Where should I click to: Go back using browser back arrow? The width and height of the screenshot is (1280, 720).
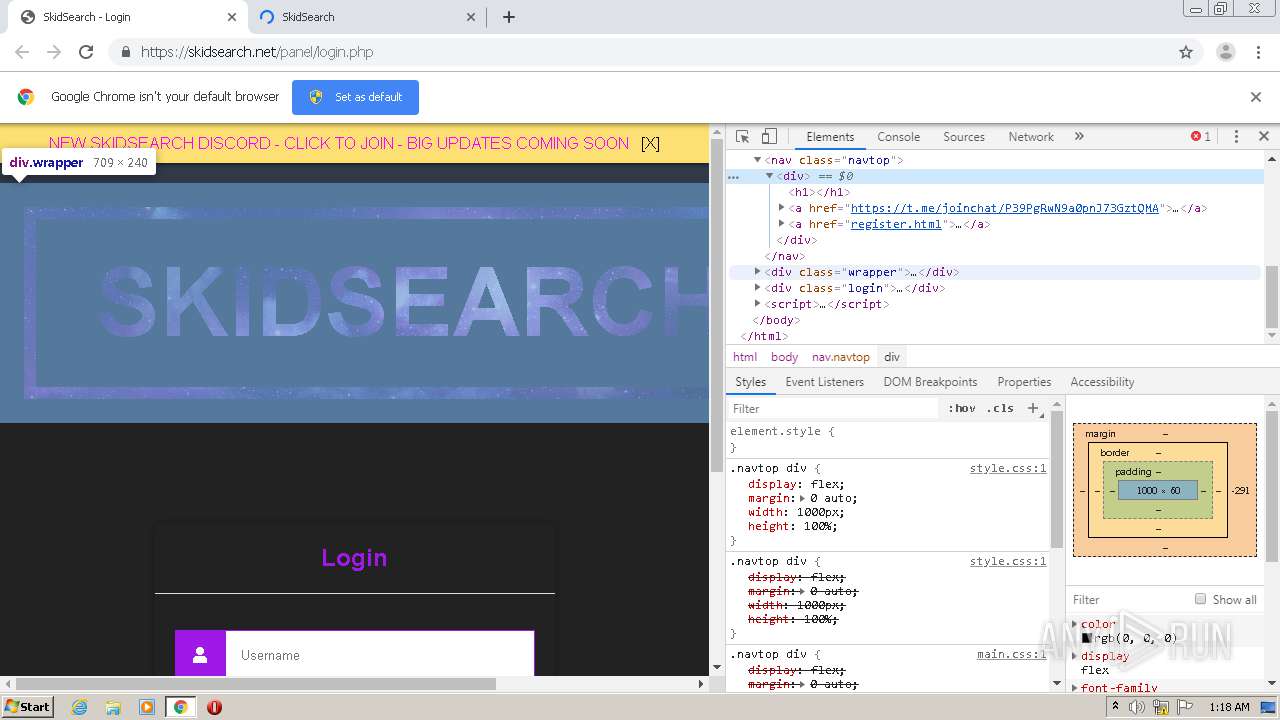22,52
